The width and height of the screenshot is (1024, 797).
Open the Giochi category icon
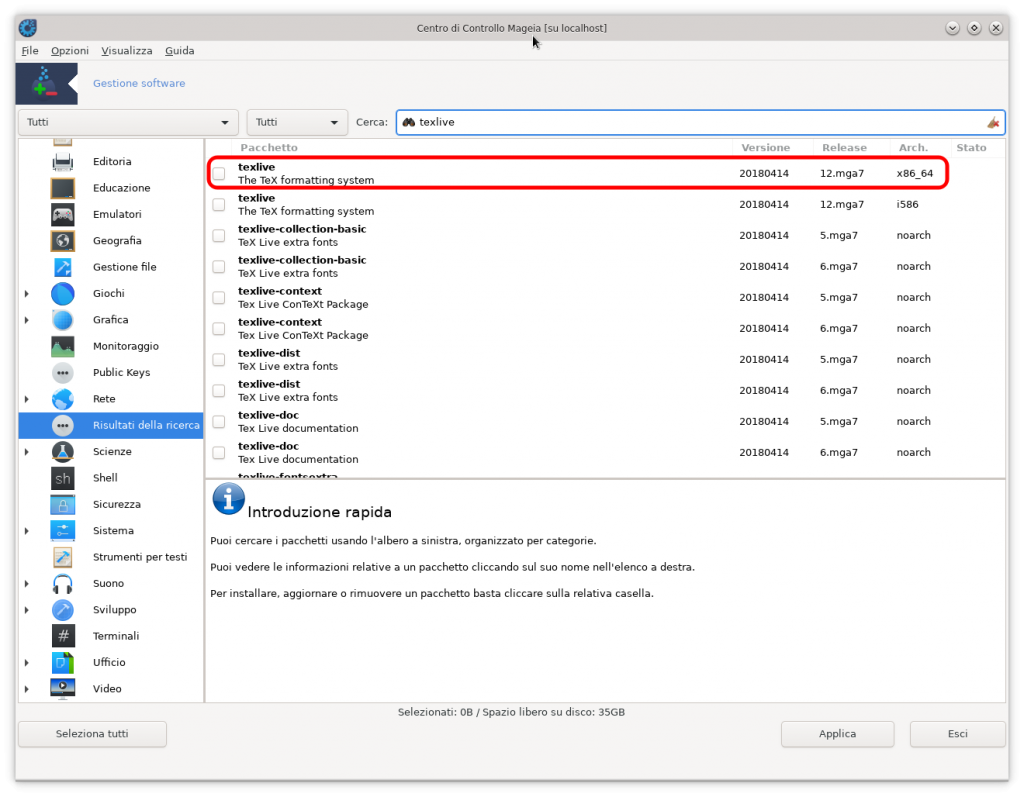tap(62, 293)
